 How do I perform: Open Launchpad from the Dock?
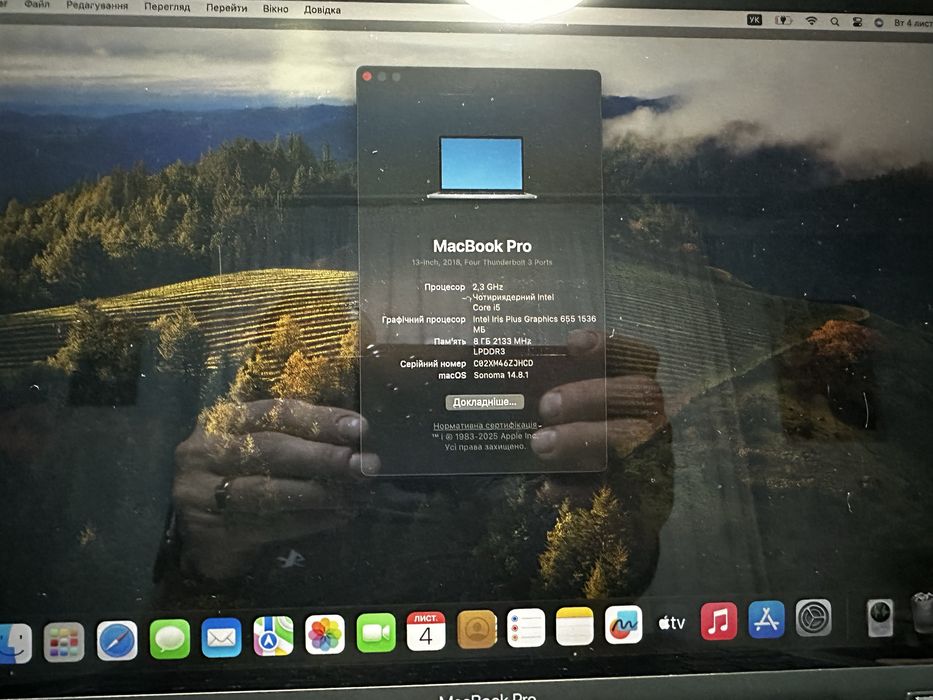pos(64,642)
